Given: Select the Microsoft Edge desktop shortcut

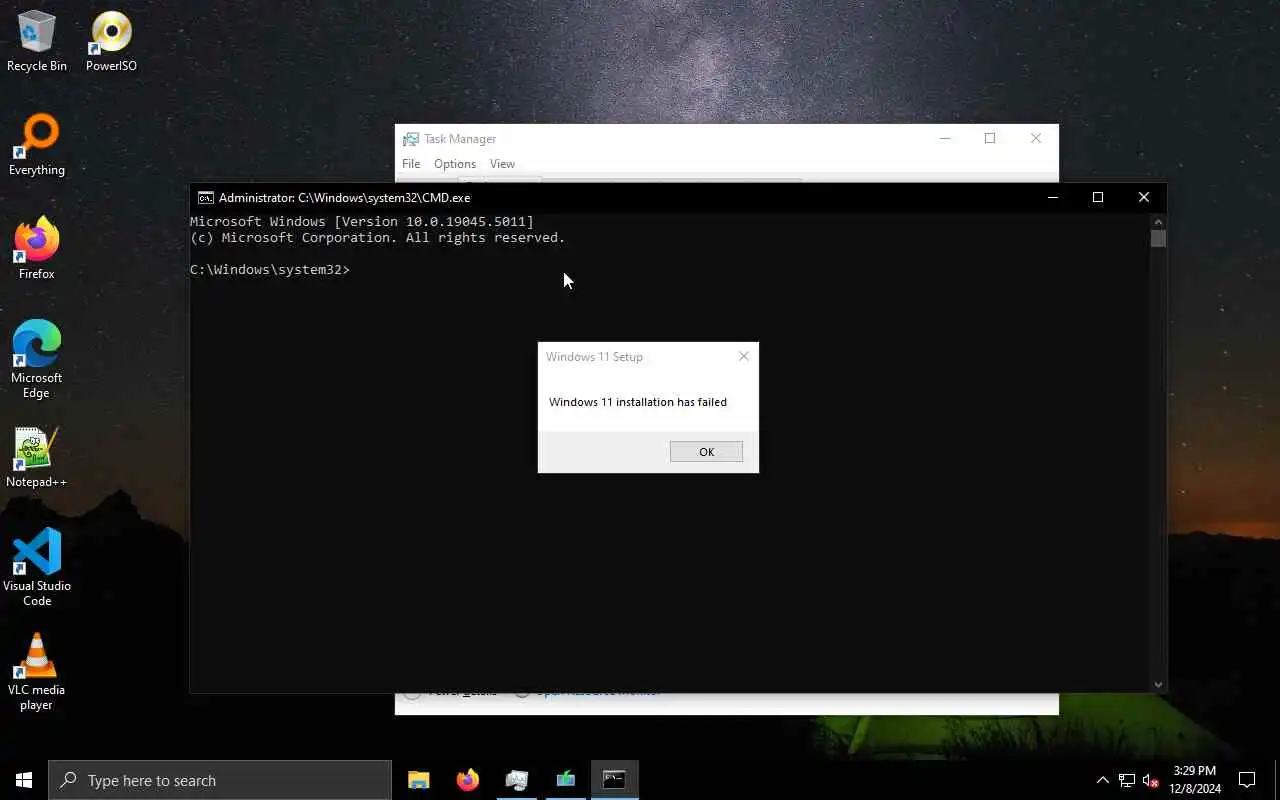Looking at the screenshot, I should pos(37,360).
